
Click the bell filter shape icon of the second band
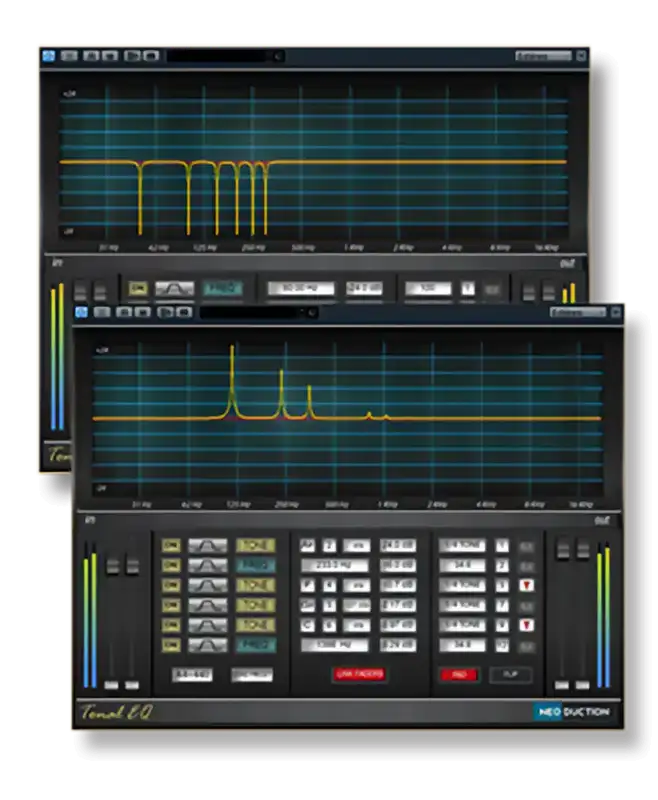[x=207, y=566]
